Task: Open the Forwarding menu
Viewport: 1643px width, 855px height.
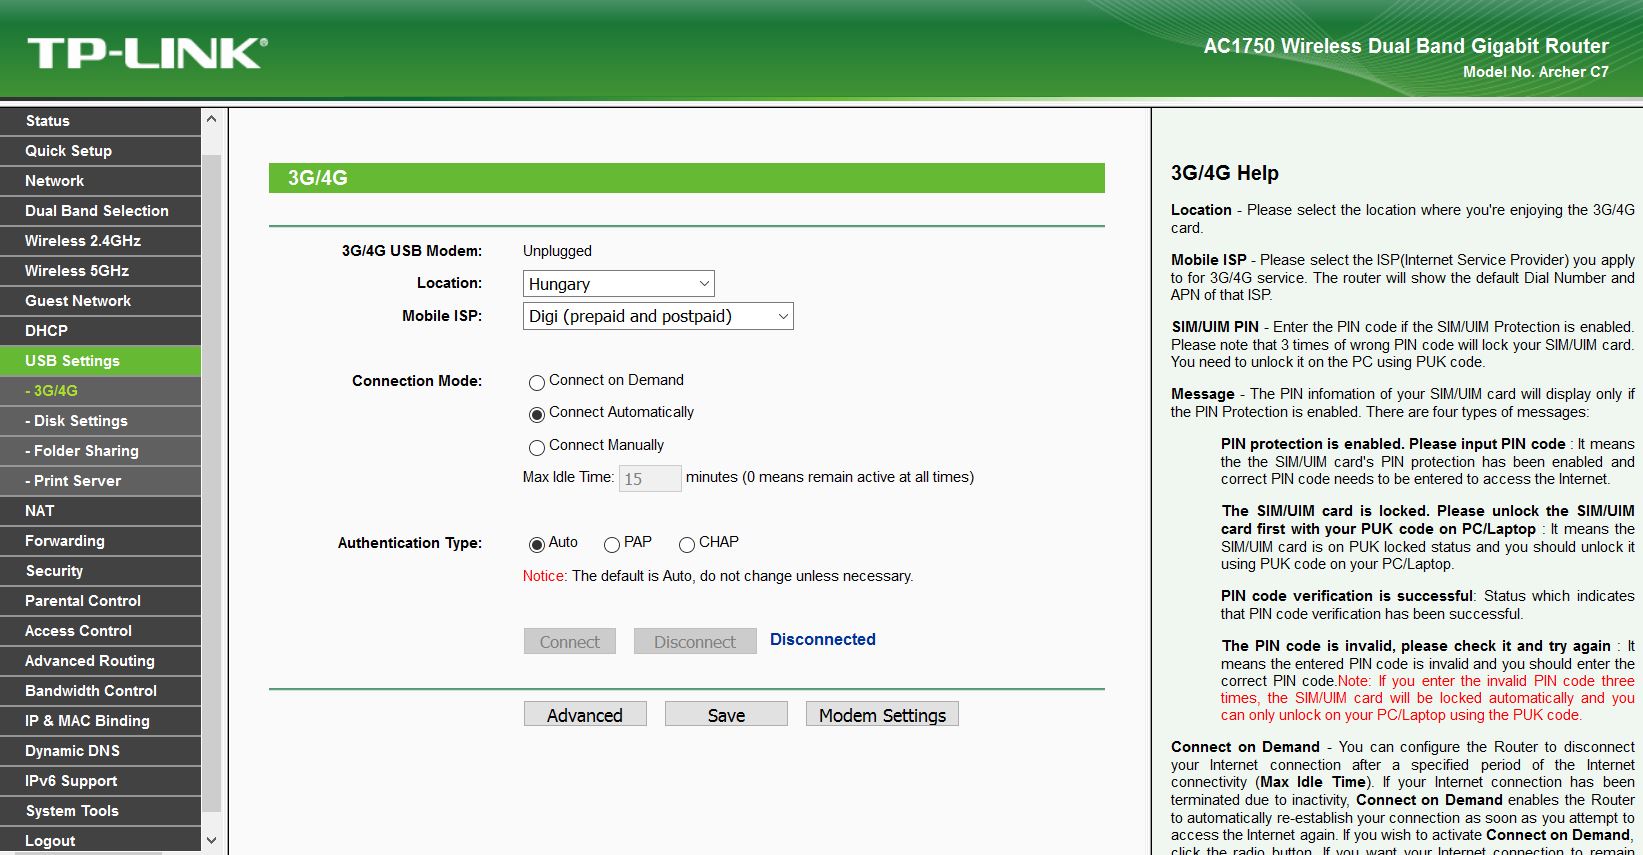Action: (x=100, y=541)
